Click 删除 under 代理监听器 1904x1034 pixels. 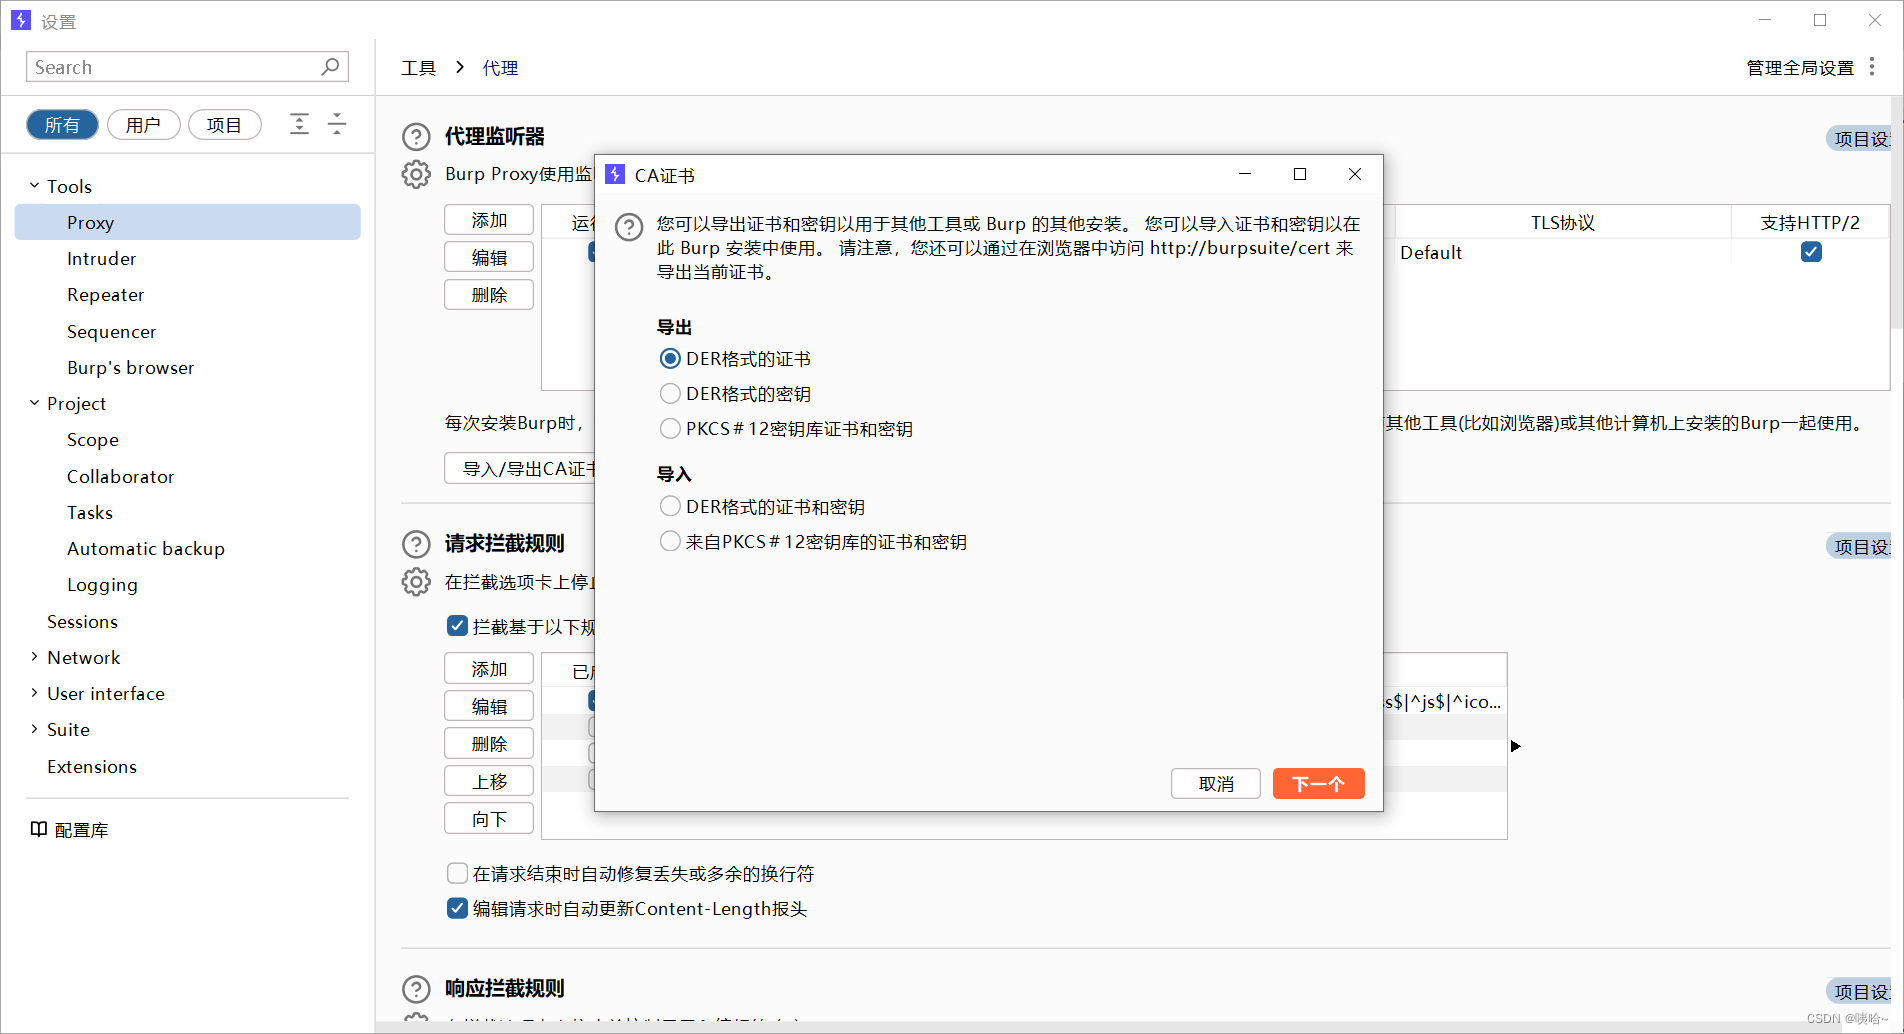pyautogui.click(x=489, y=295)
